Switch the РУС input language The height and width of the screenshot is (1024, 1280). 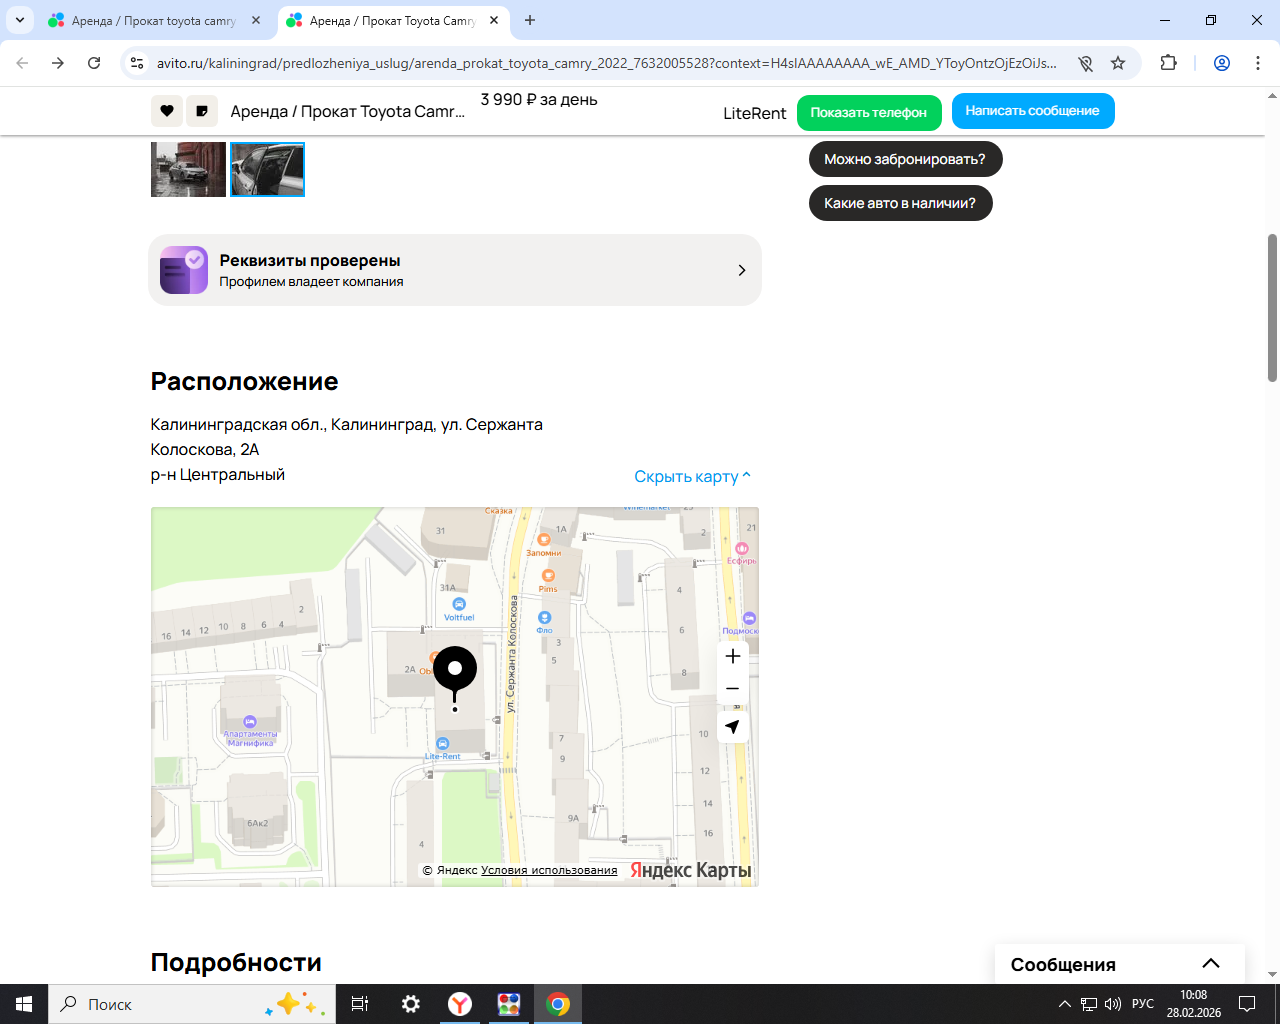point(1143,1004)
